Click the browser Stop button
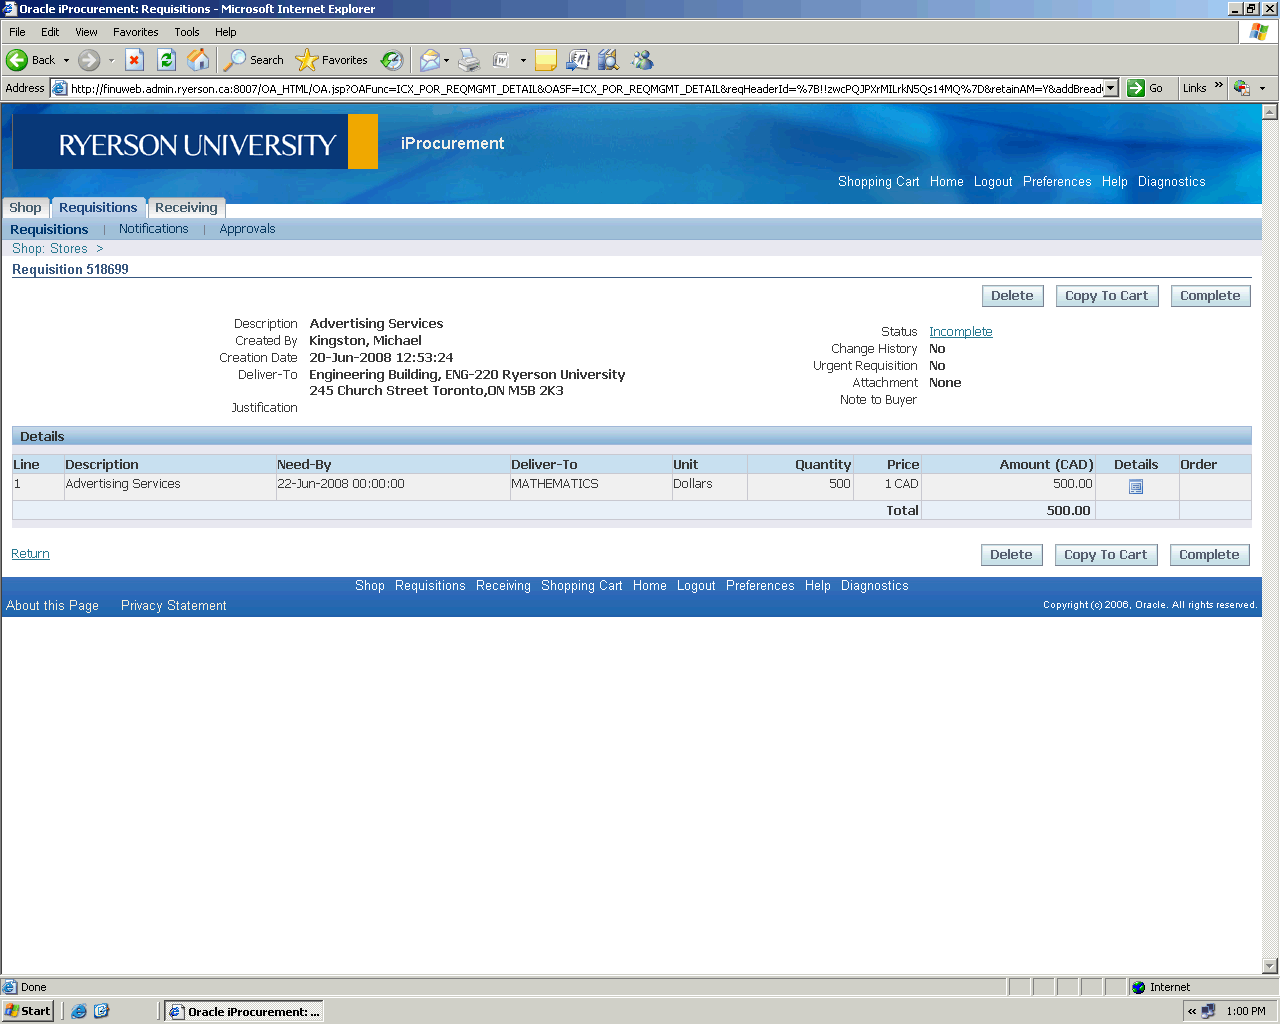Image resolution: width=1280 pixels, height=1024 pixels. tap(135, 60)
